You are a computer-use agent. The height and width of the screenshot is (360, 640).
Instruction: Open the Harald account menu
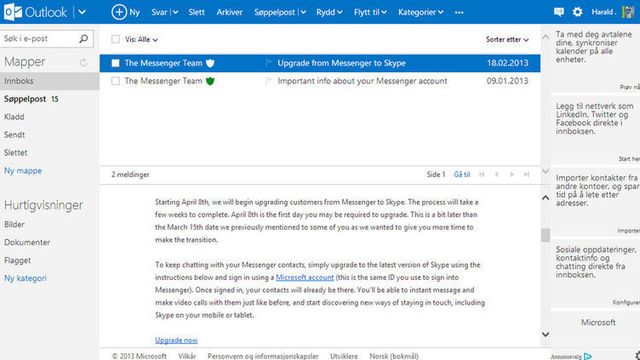[603, 12]
